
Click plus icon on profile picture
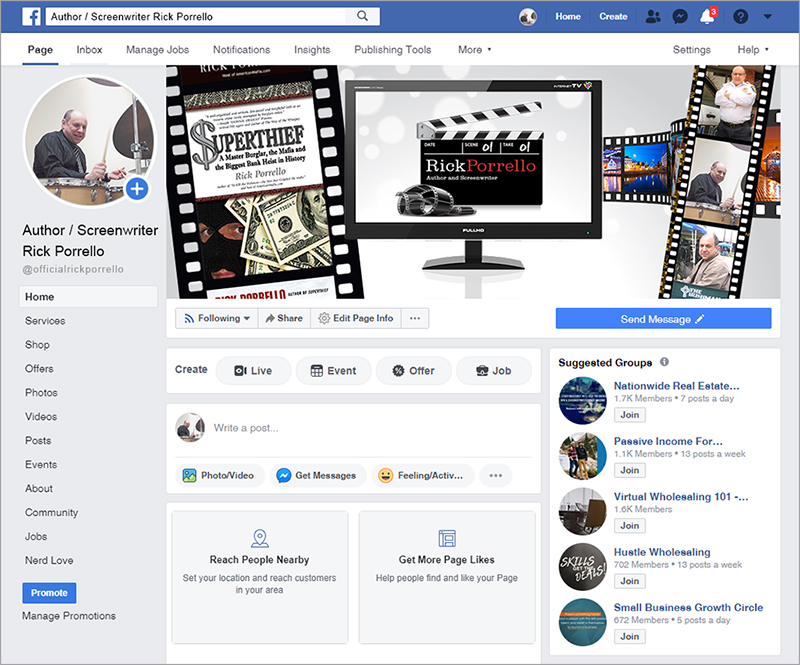[x=137, y=189]
